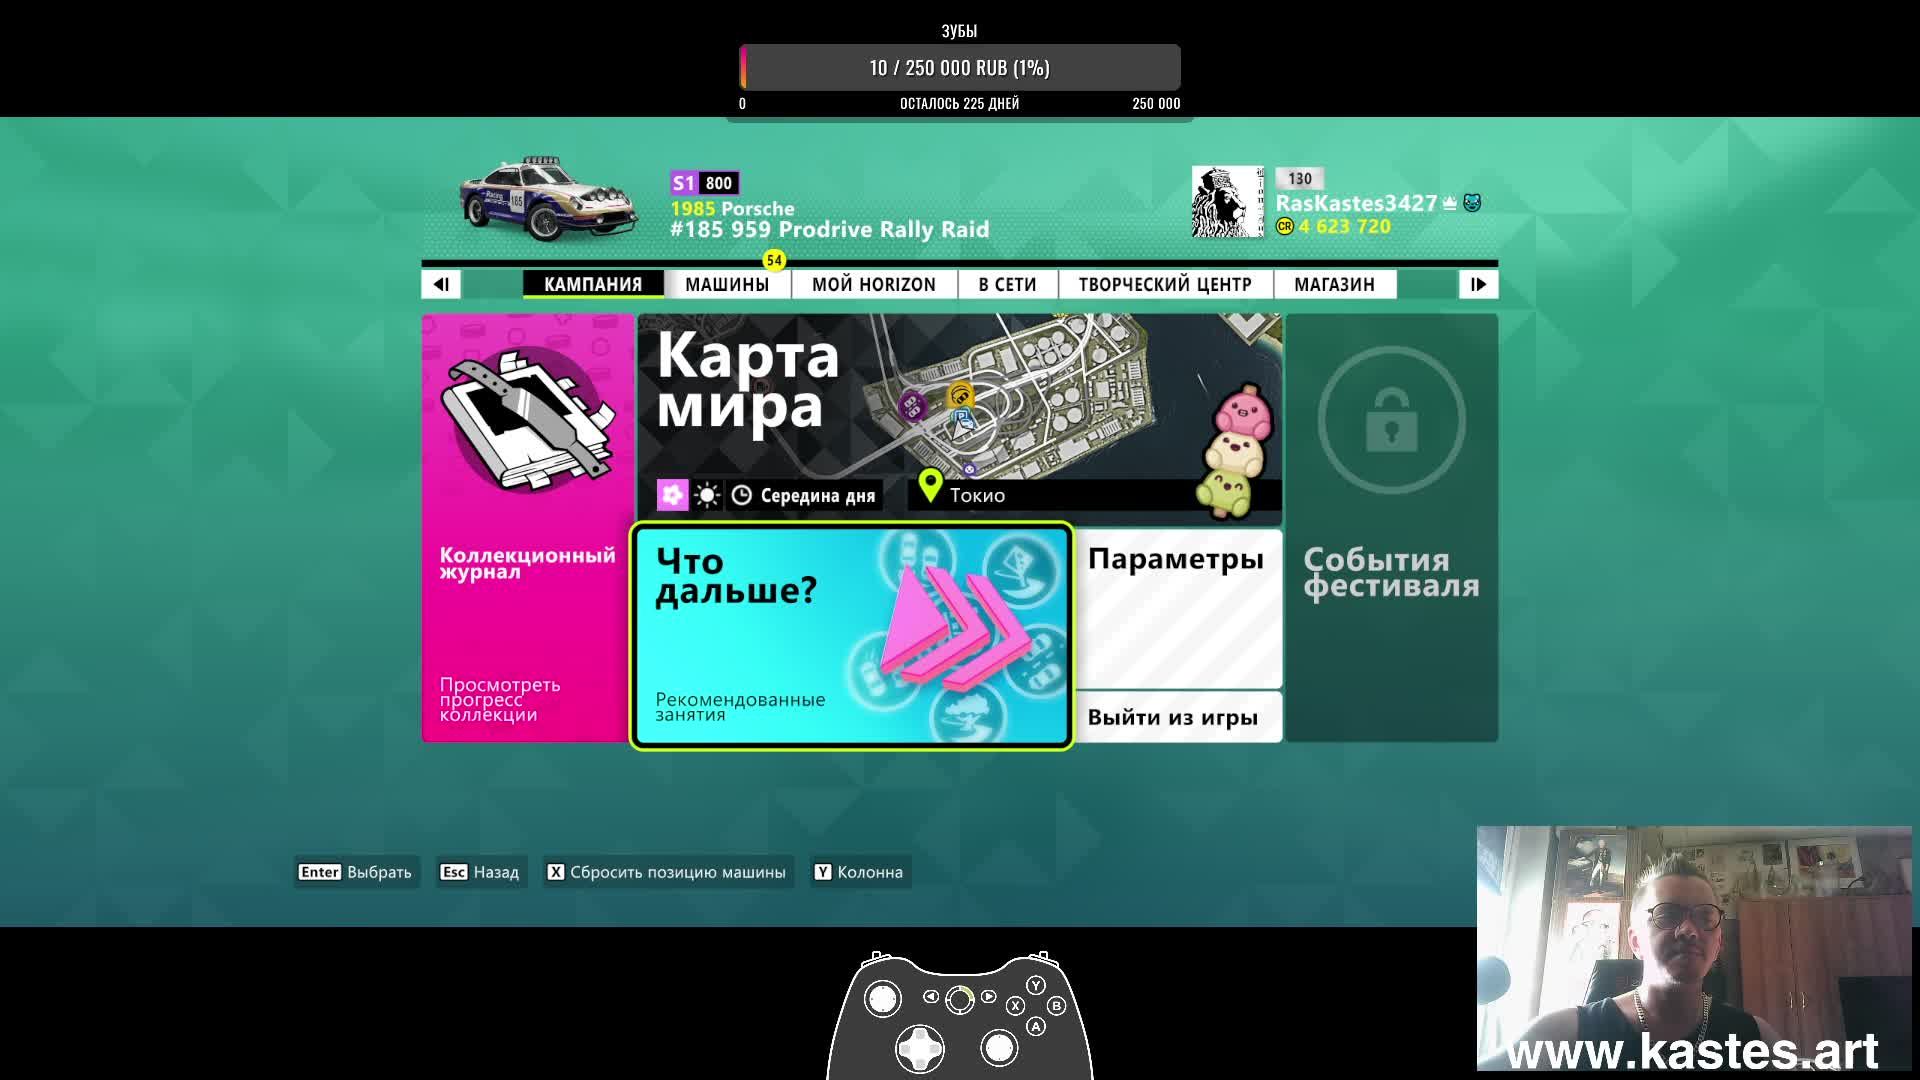Select the pink season flower icon
This screenshot has height=1080, width=1920.
672,495
